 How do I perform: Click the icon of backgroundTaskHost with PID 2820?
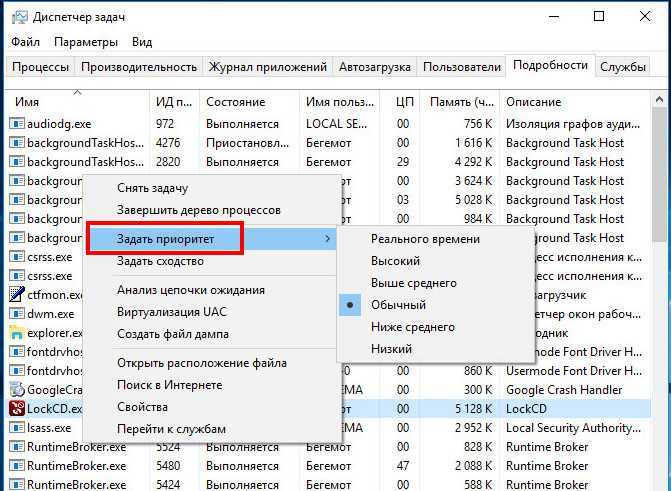(x=16, y=162)
